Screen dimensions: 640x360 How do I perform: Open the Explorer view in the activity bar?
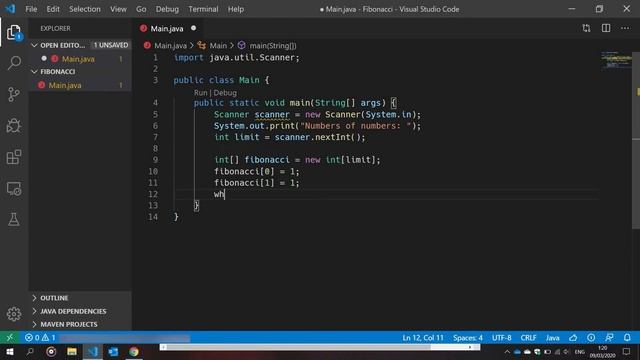14,32
